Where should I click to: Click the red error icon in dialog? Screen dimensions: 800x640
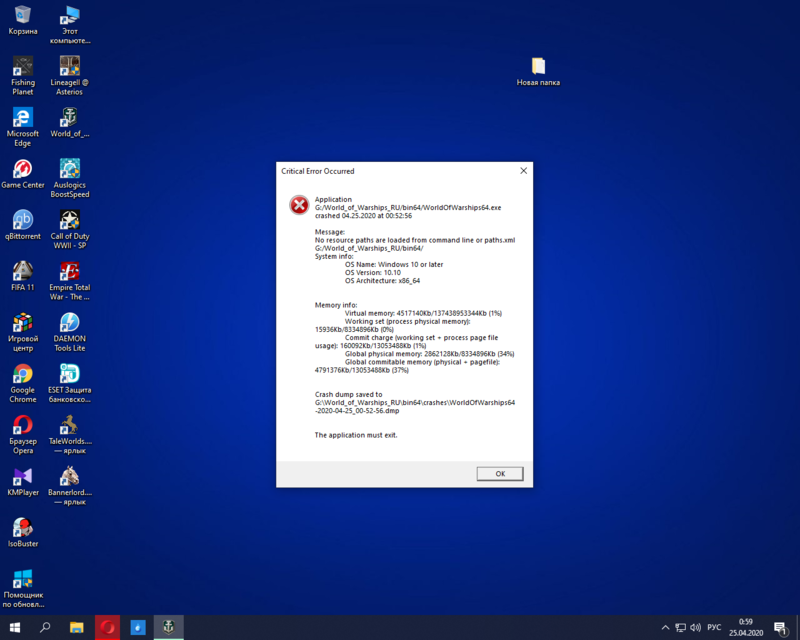(x=299, y=205)
